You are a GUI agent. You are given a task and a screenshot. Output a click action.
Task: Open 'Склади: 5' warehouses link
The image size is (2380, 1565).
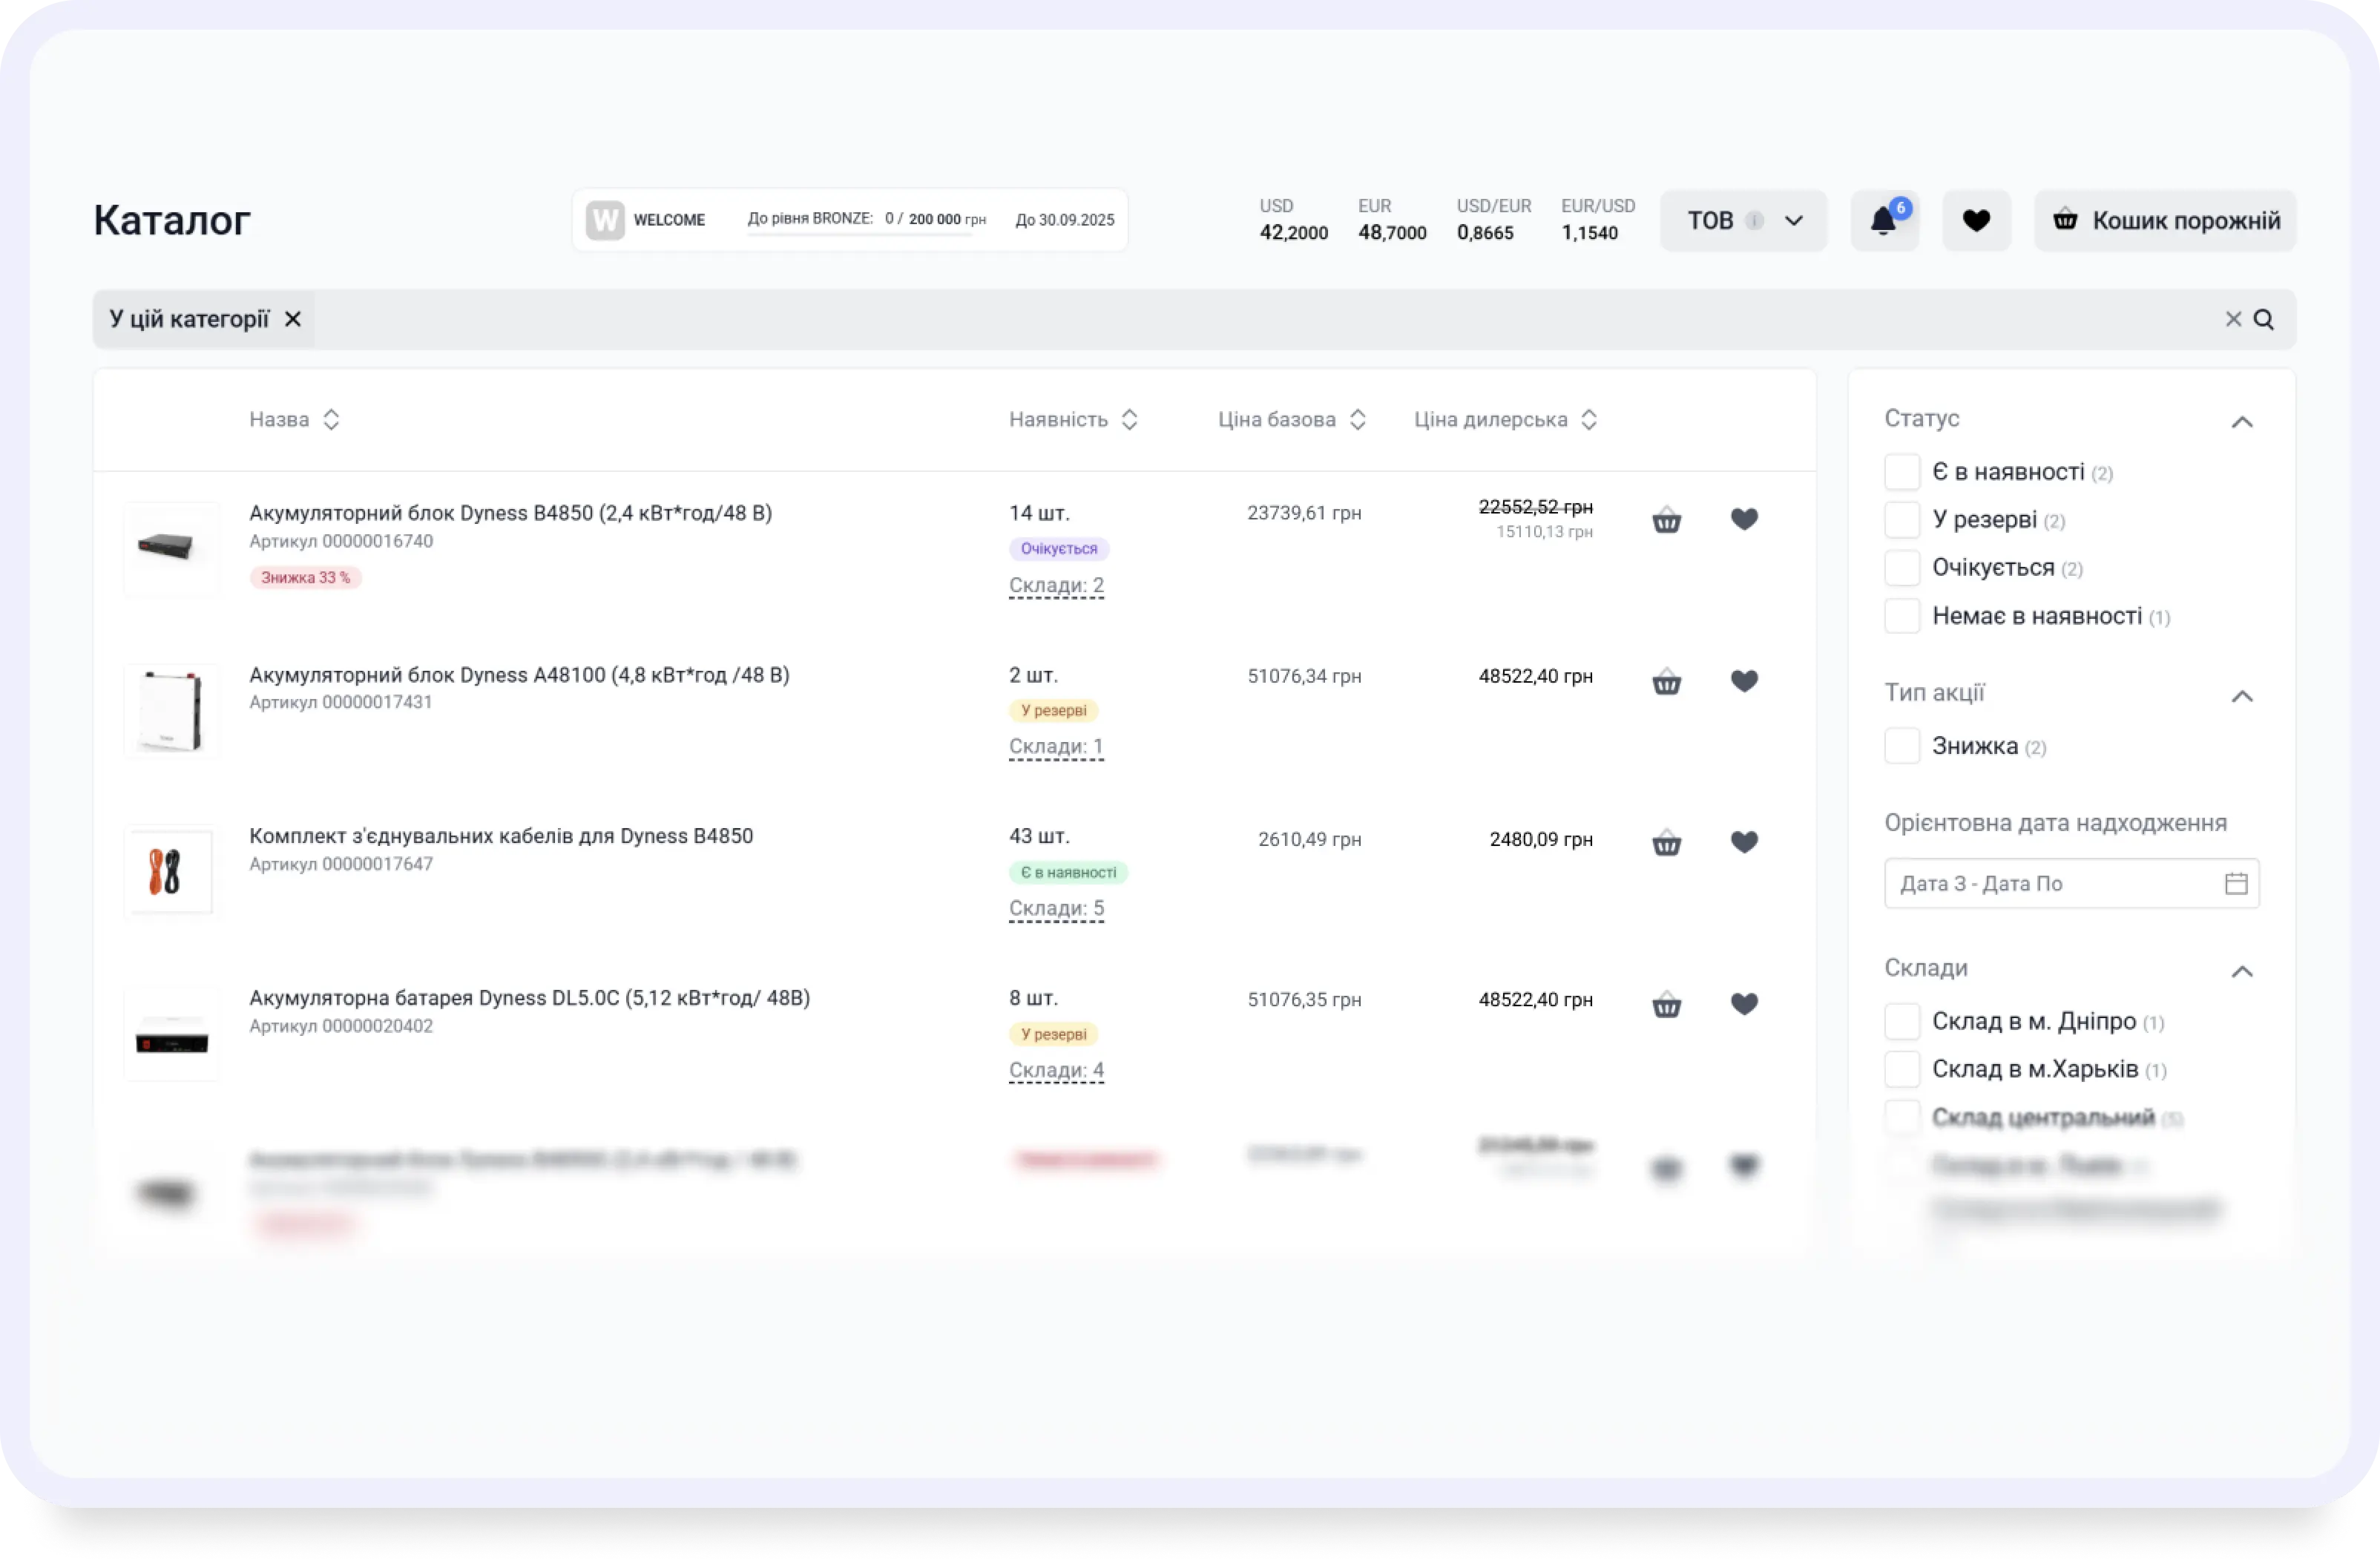(x=1056, y=908)
